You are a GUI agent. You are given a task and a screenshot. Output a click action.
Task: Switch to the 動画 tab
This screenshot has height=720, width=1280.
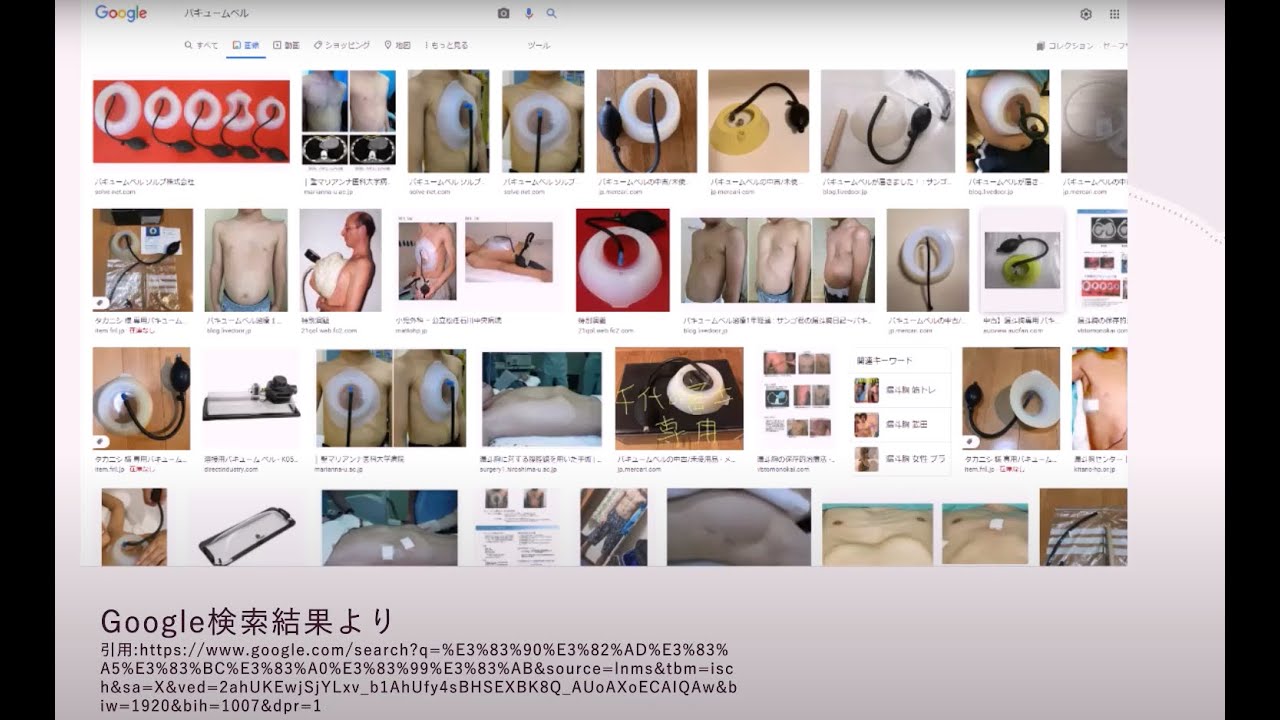click(286, 45)
